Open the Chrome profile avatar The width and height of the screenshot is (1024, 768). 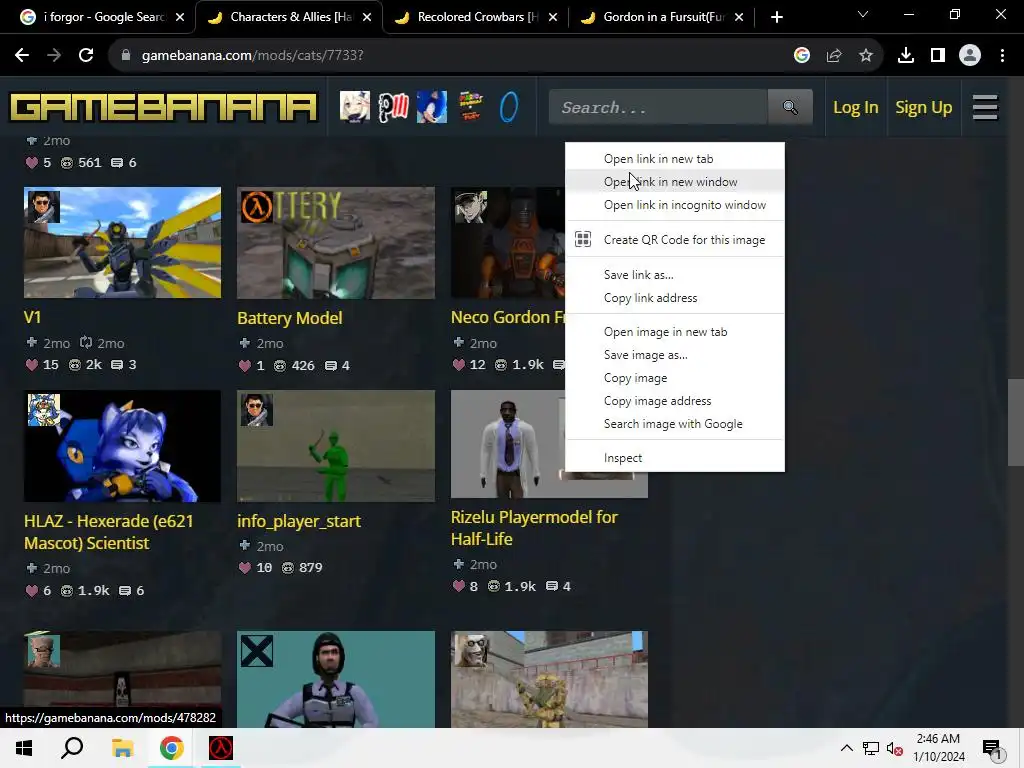pos(970,56)
